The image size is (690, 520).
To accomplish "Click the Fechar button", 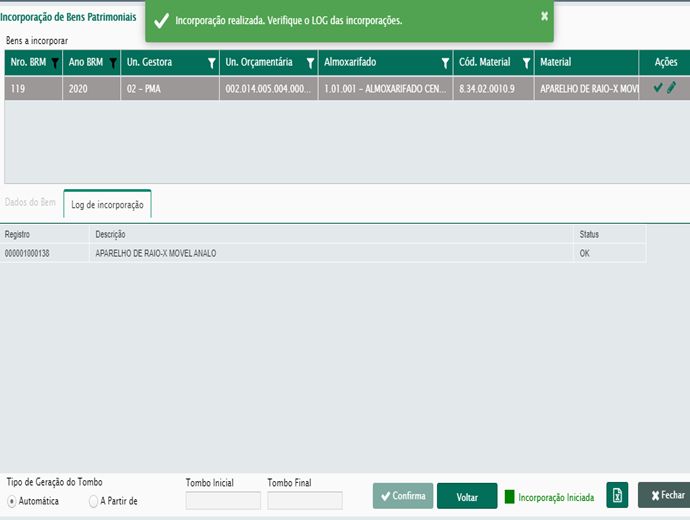I will click(664, 495).
